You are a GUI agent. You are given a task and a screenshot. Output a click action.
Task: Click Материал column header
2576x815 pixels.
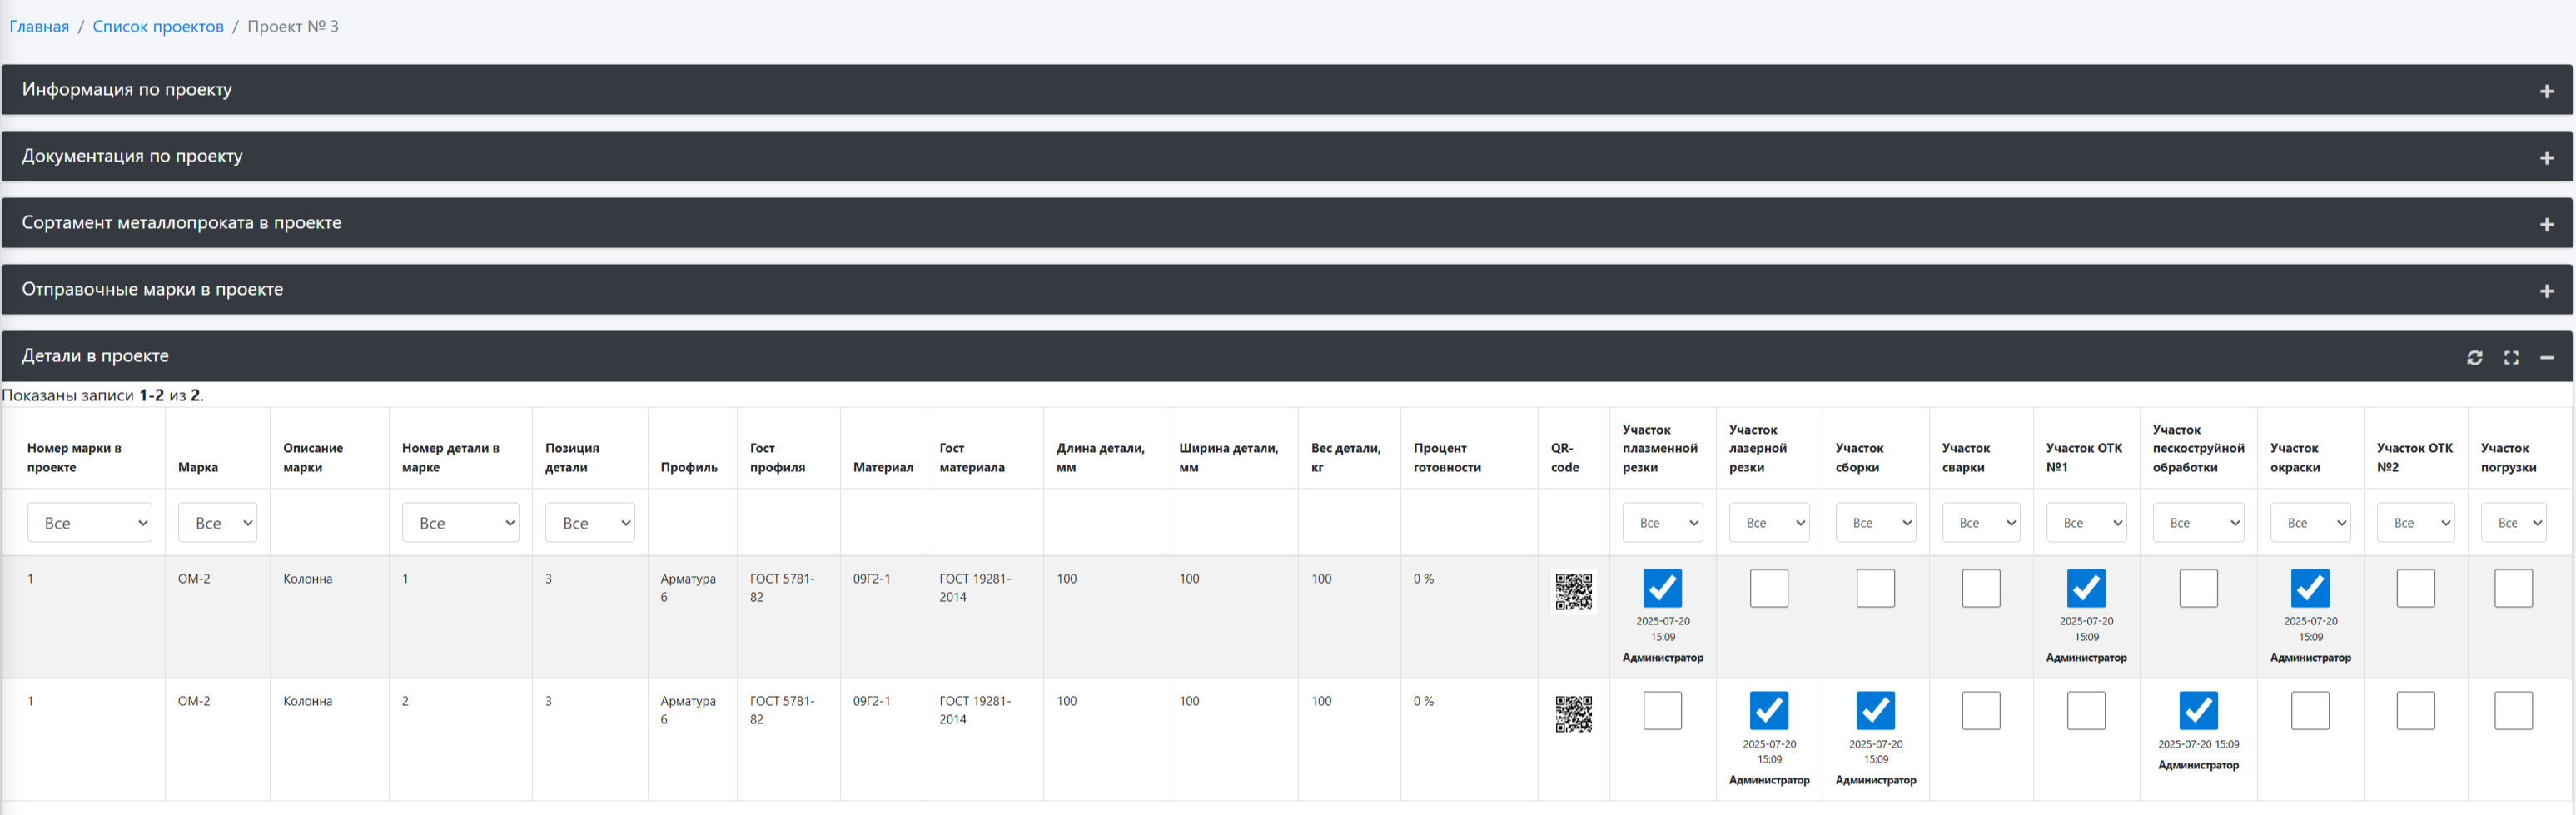tap(883, 467)
